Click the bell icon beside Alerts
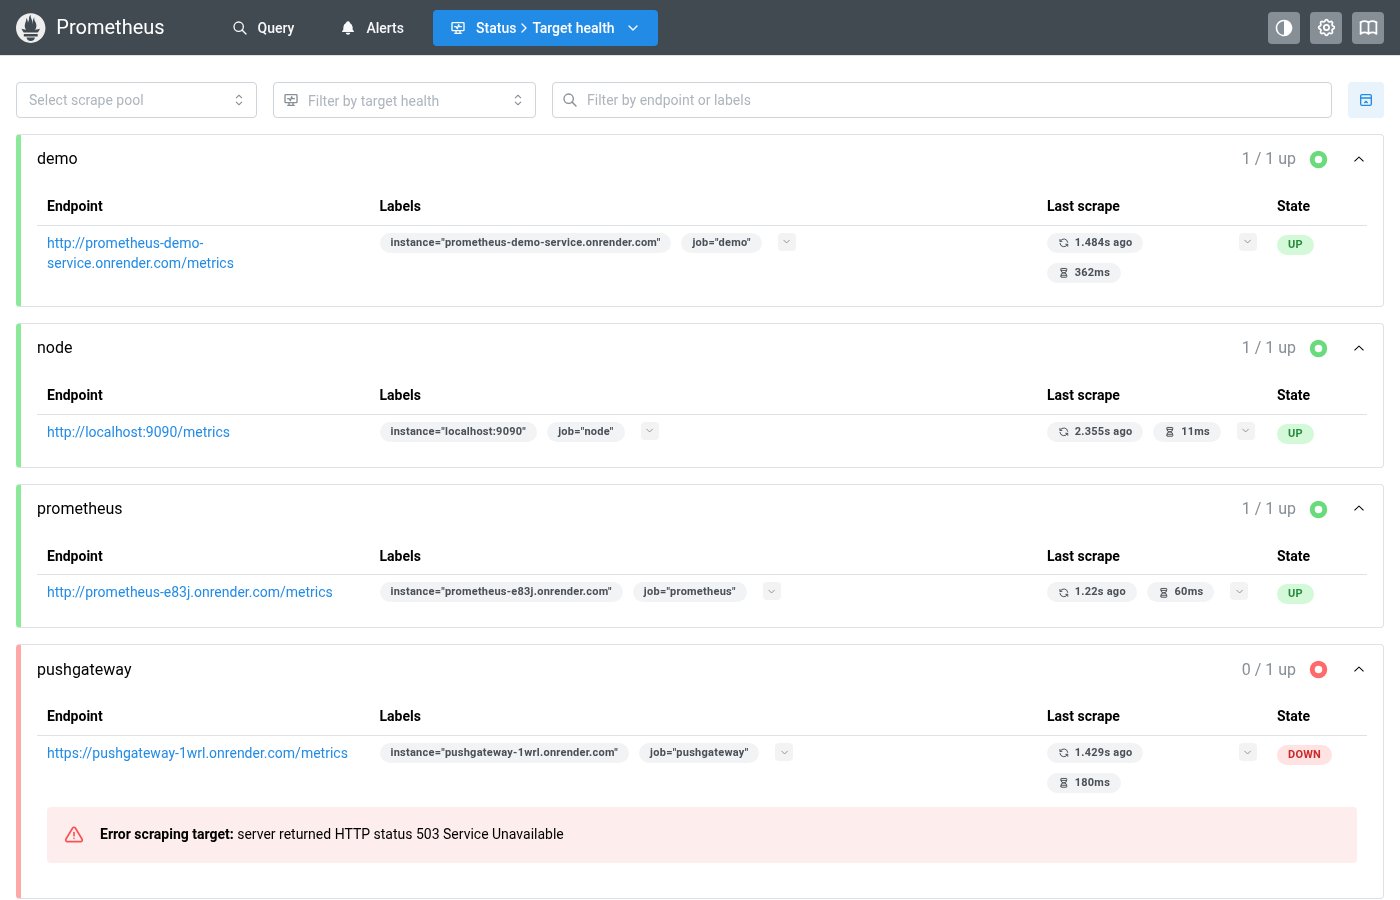 pos(348,28)
